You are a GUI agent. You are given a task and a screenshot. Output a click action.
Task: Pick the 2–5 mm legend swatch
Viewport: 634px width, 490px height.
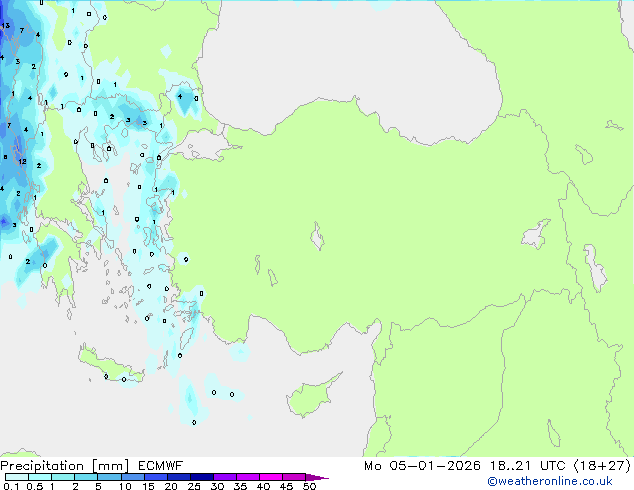[x=86, y=477]
